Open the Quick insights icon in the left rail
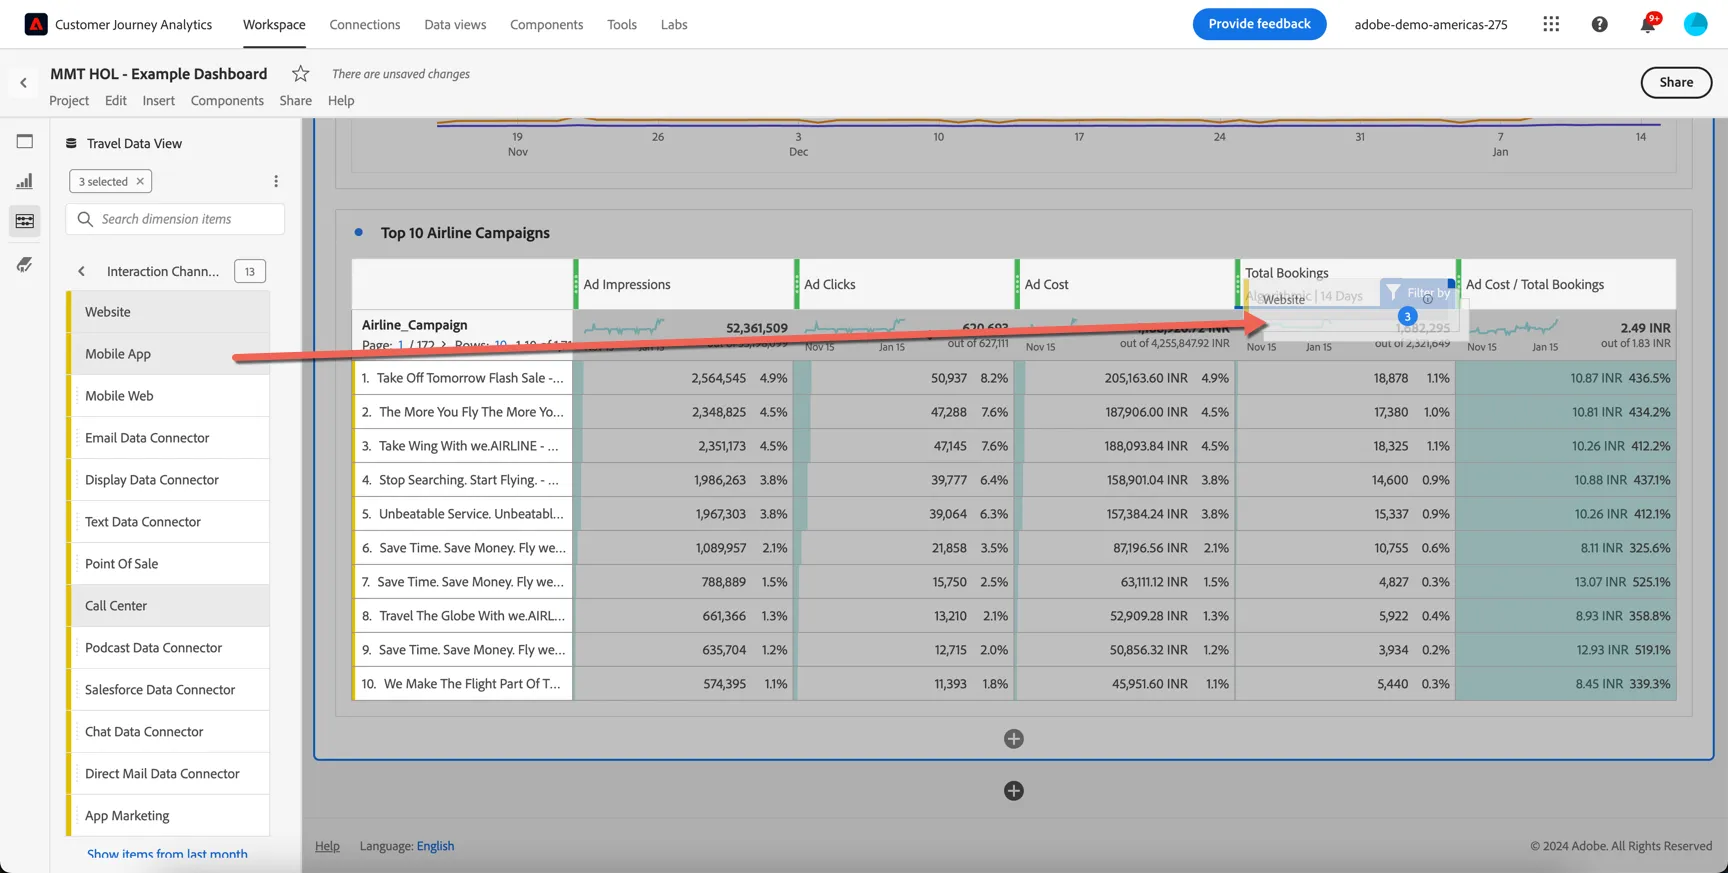Image resolution: width=1728 pixels, height=873 pixels. click(25, 264)
